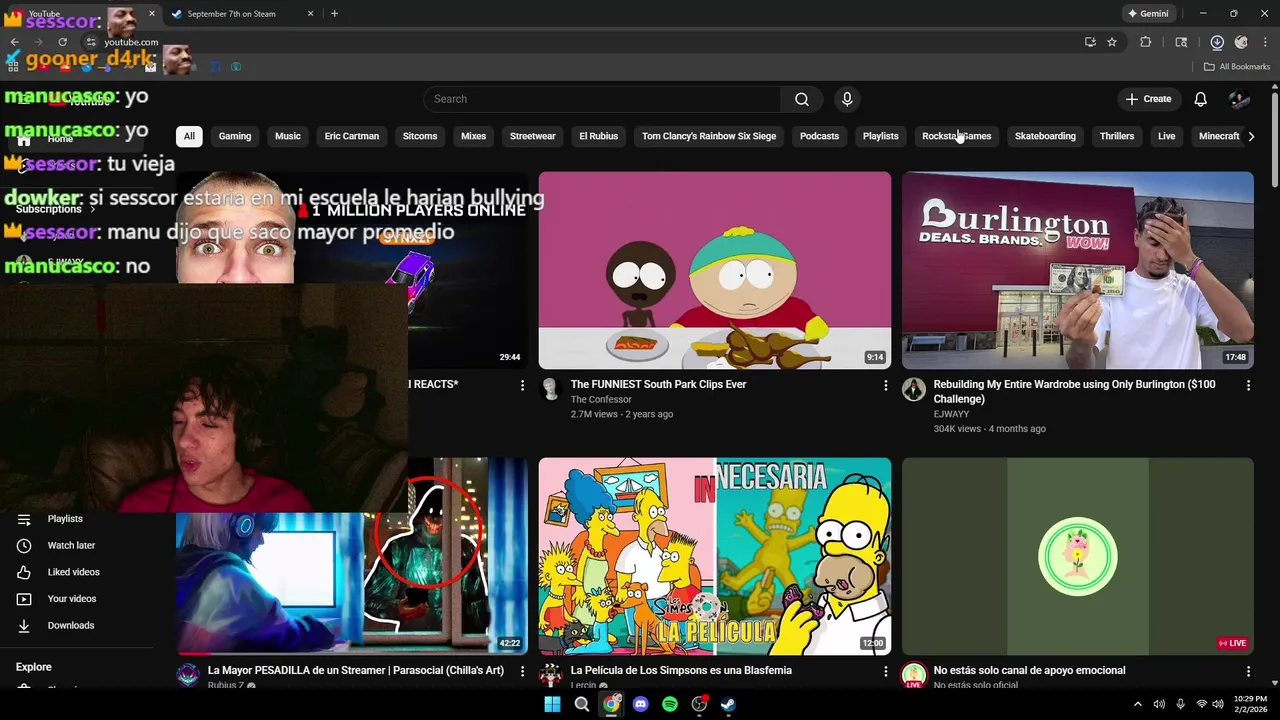The height and width of the screenshot is (720, 1280).
Task: Open The FUNNIEST South Park Clips Ever thumbnail
Action: (x=715, y=270)
